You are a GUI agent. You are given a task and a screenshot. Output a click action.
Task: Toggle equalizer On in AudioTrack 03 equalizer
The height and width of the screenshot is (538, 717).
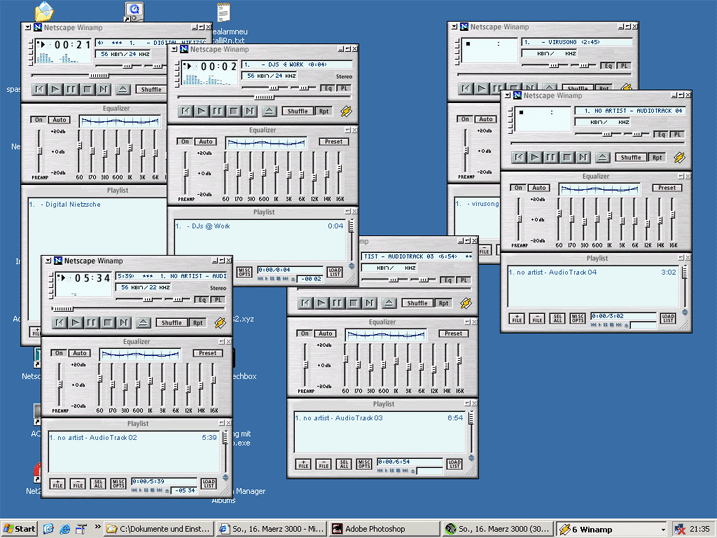click(305, 333)
